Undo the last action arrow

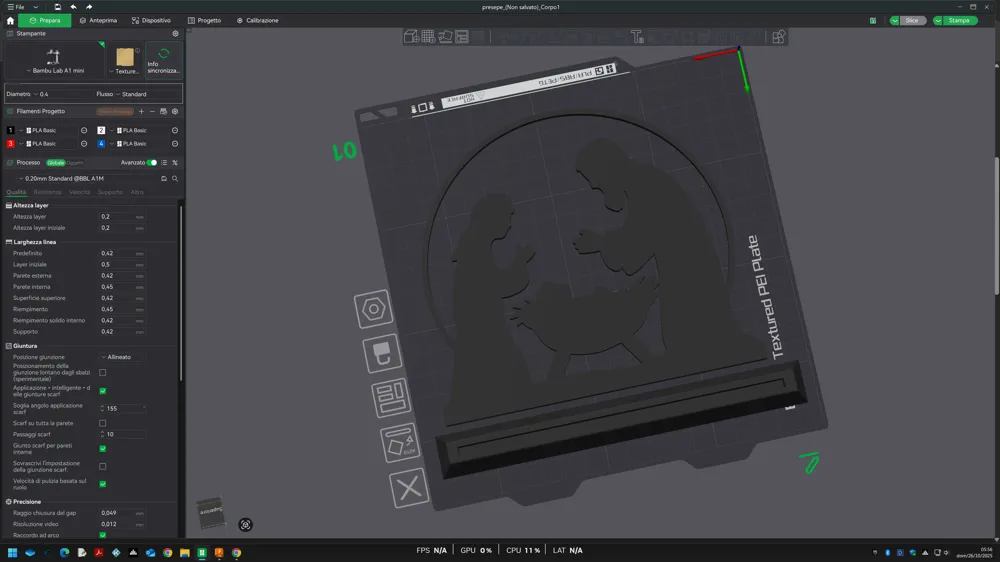pos(73,7)
